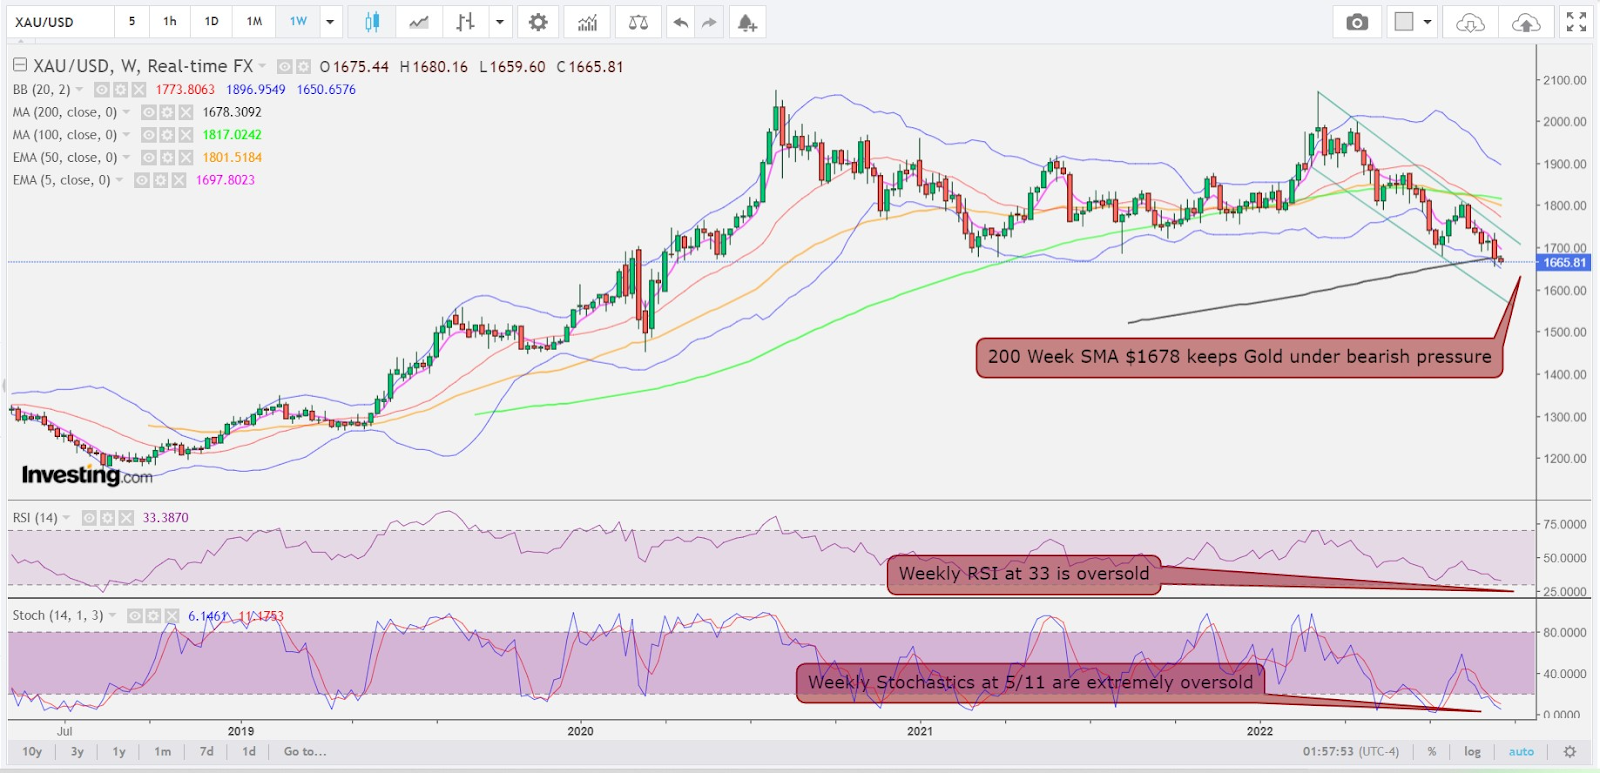
Task: Set range to 3y
Action: (77, 751)
